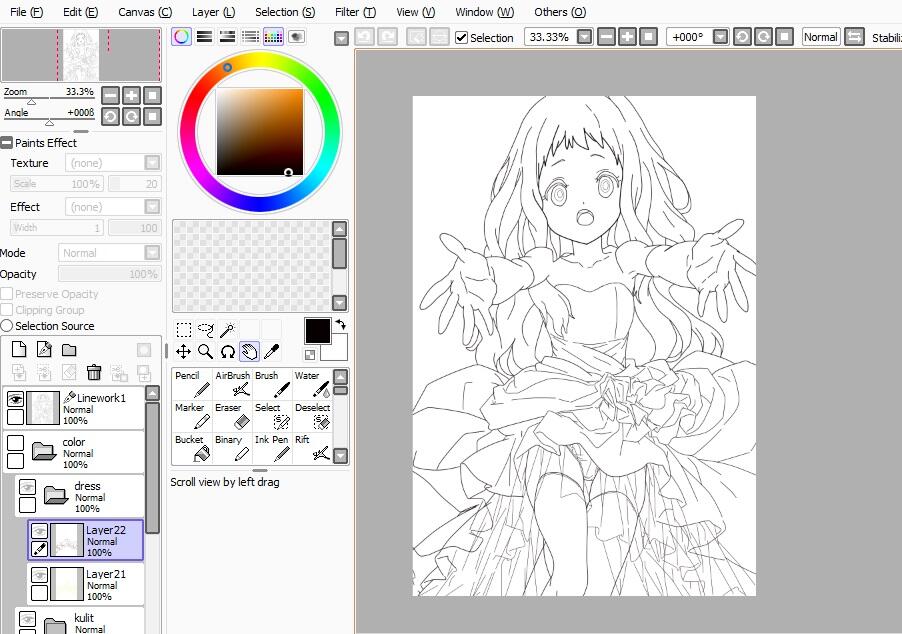The image size is (902, 634).
Task: Delete layer with trash can icon
Action: click(x=94, y=372)
